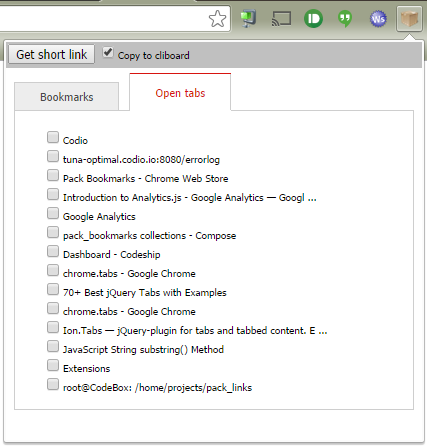427x446 pixels.
Task: Open the green monitor extension icon
Action: click(x=248, y=18)
